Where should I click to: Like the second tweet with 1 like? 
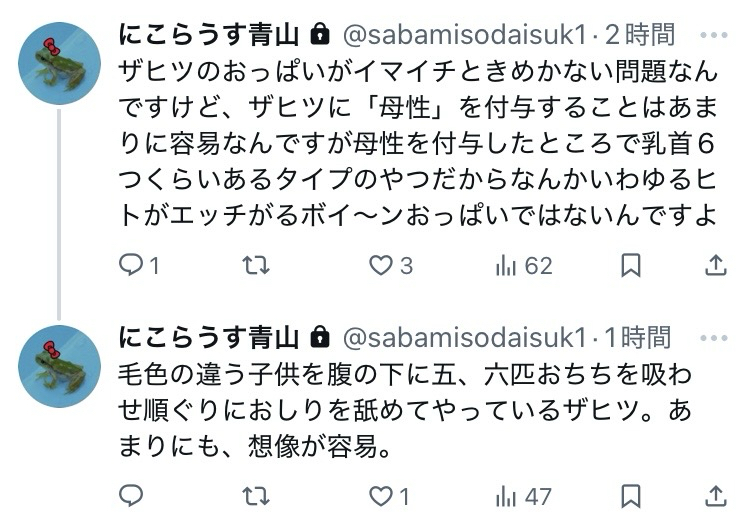(381, 495)
